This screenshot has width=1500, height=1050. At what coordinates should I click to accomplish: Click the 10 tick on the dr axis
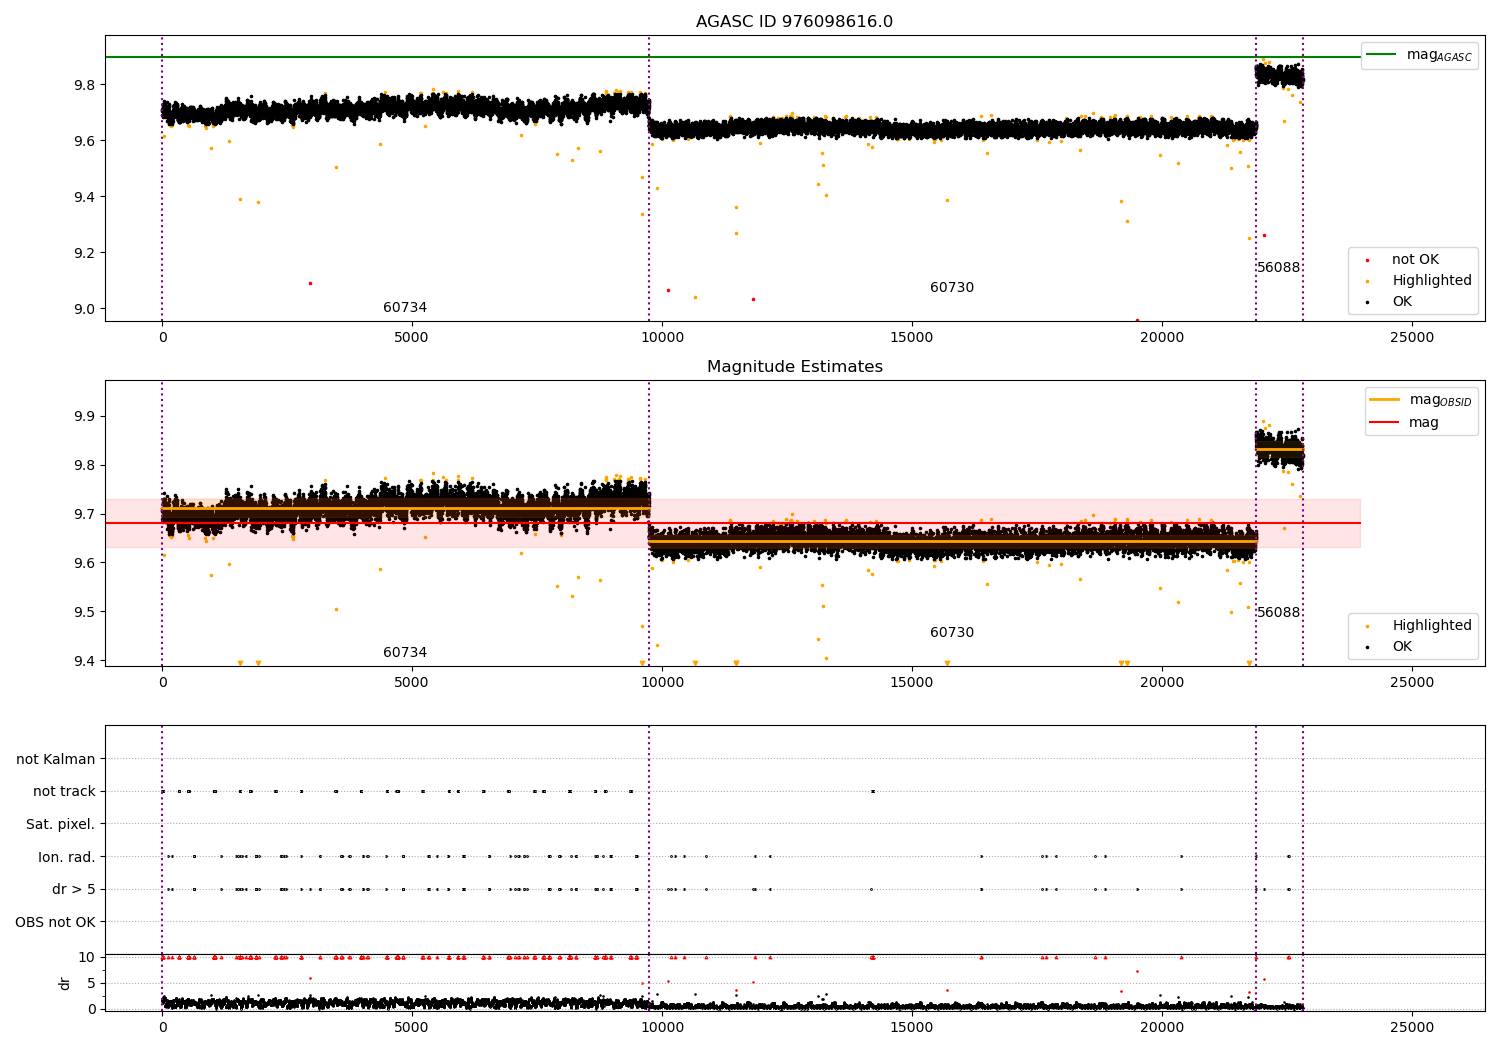(87, 958)
